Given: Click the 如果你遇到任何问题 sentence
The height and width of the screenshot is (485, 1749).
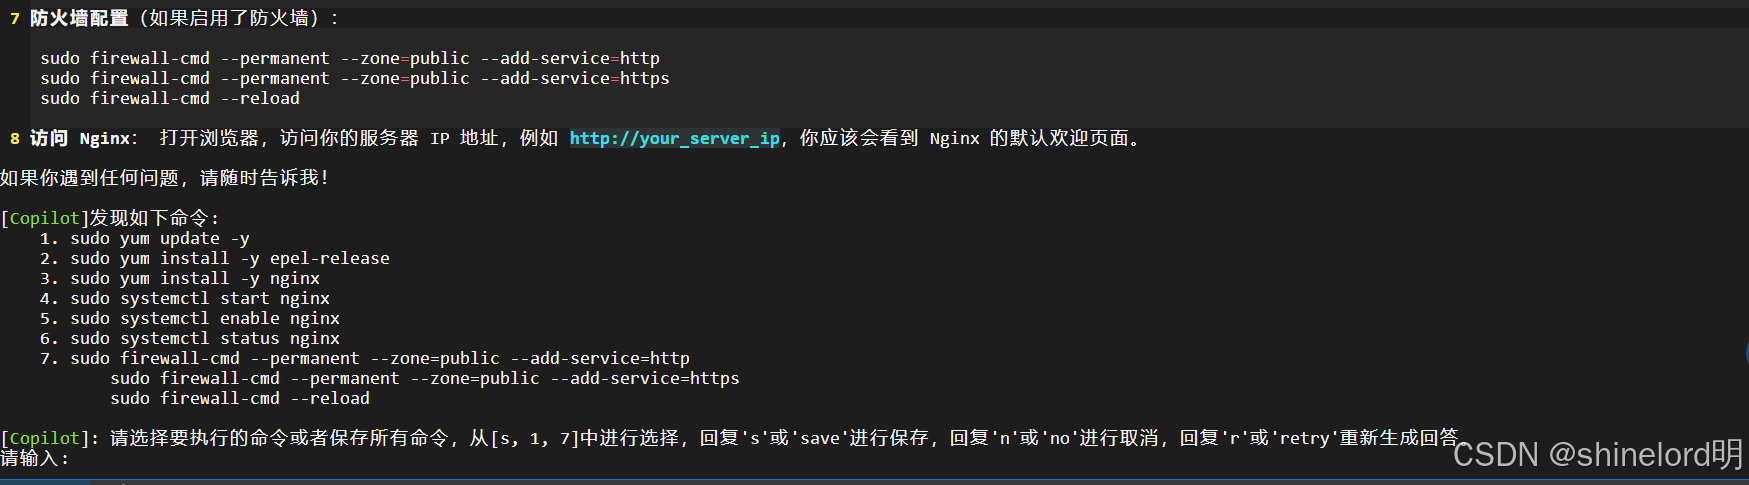Looking at the screenshot, I should [165, 178].
